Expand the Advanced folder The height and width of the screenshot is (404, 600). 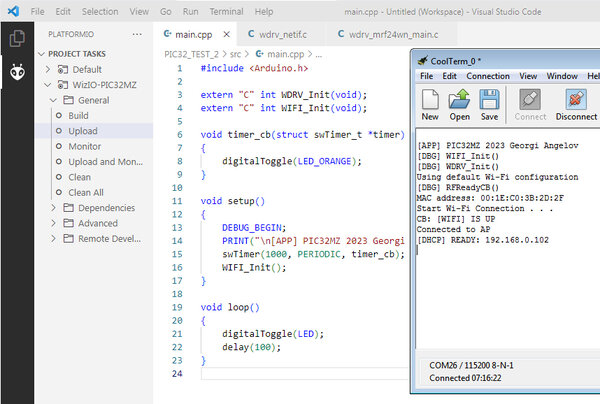tap(54, 223)
